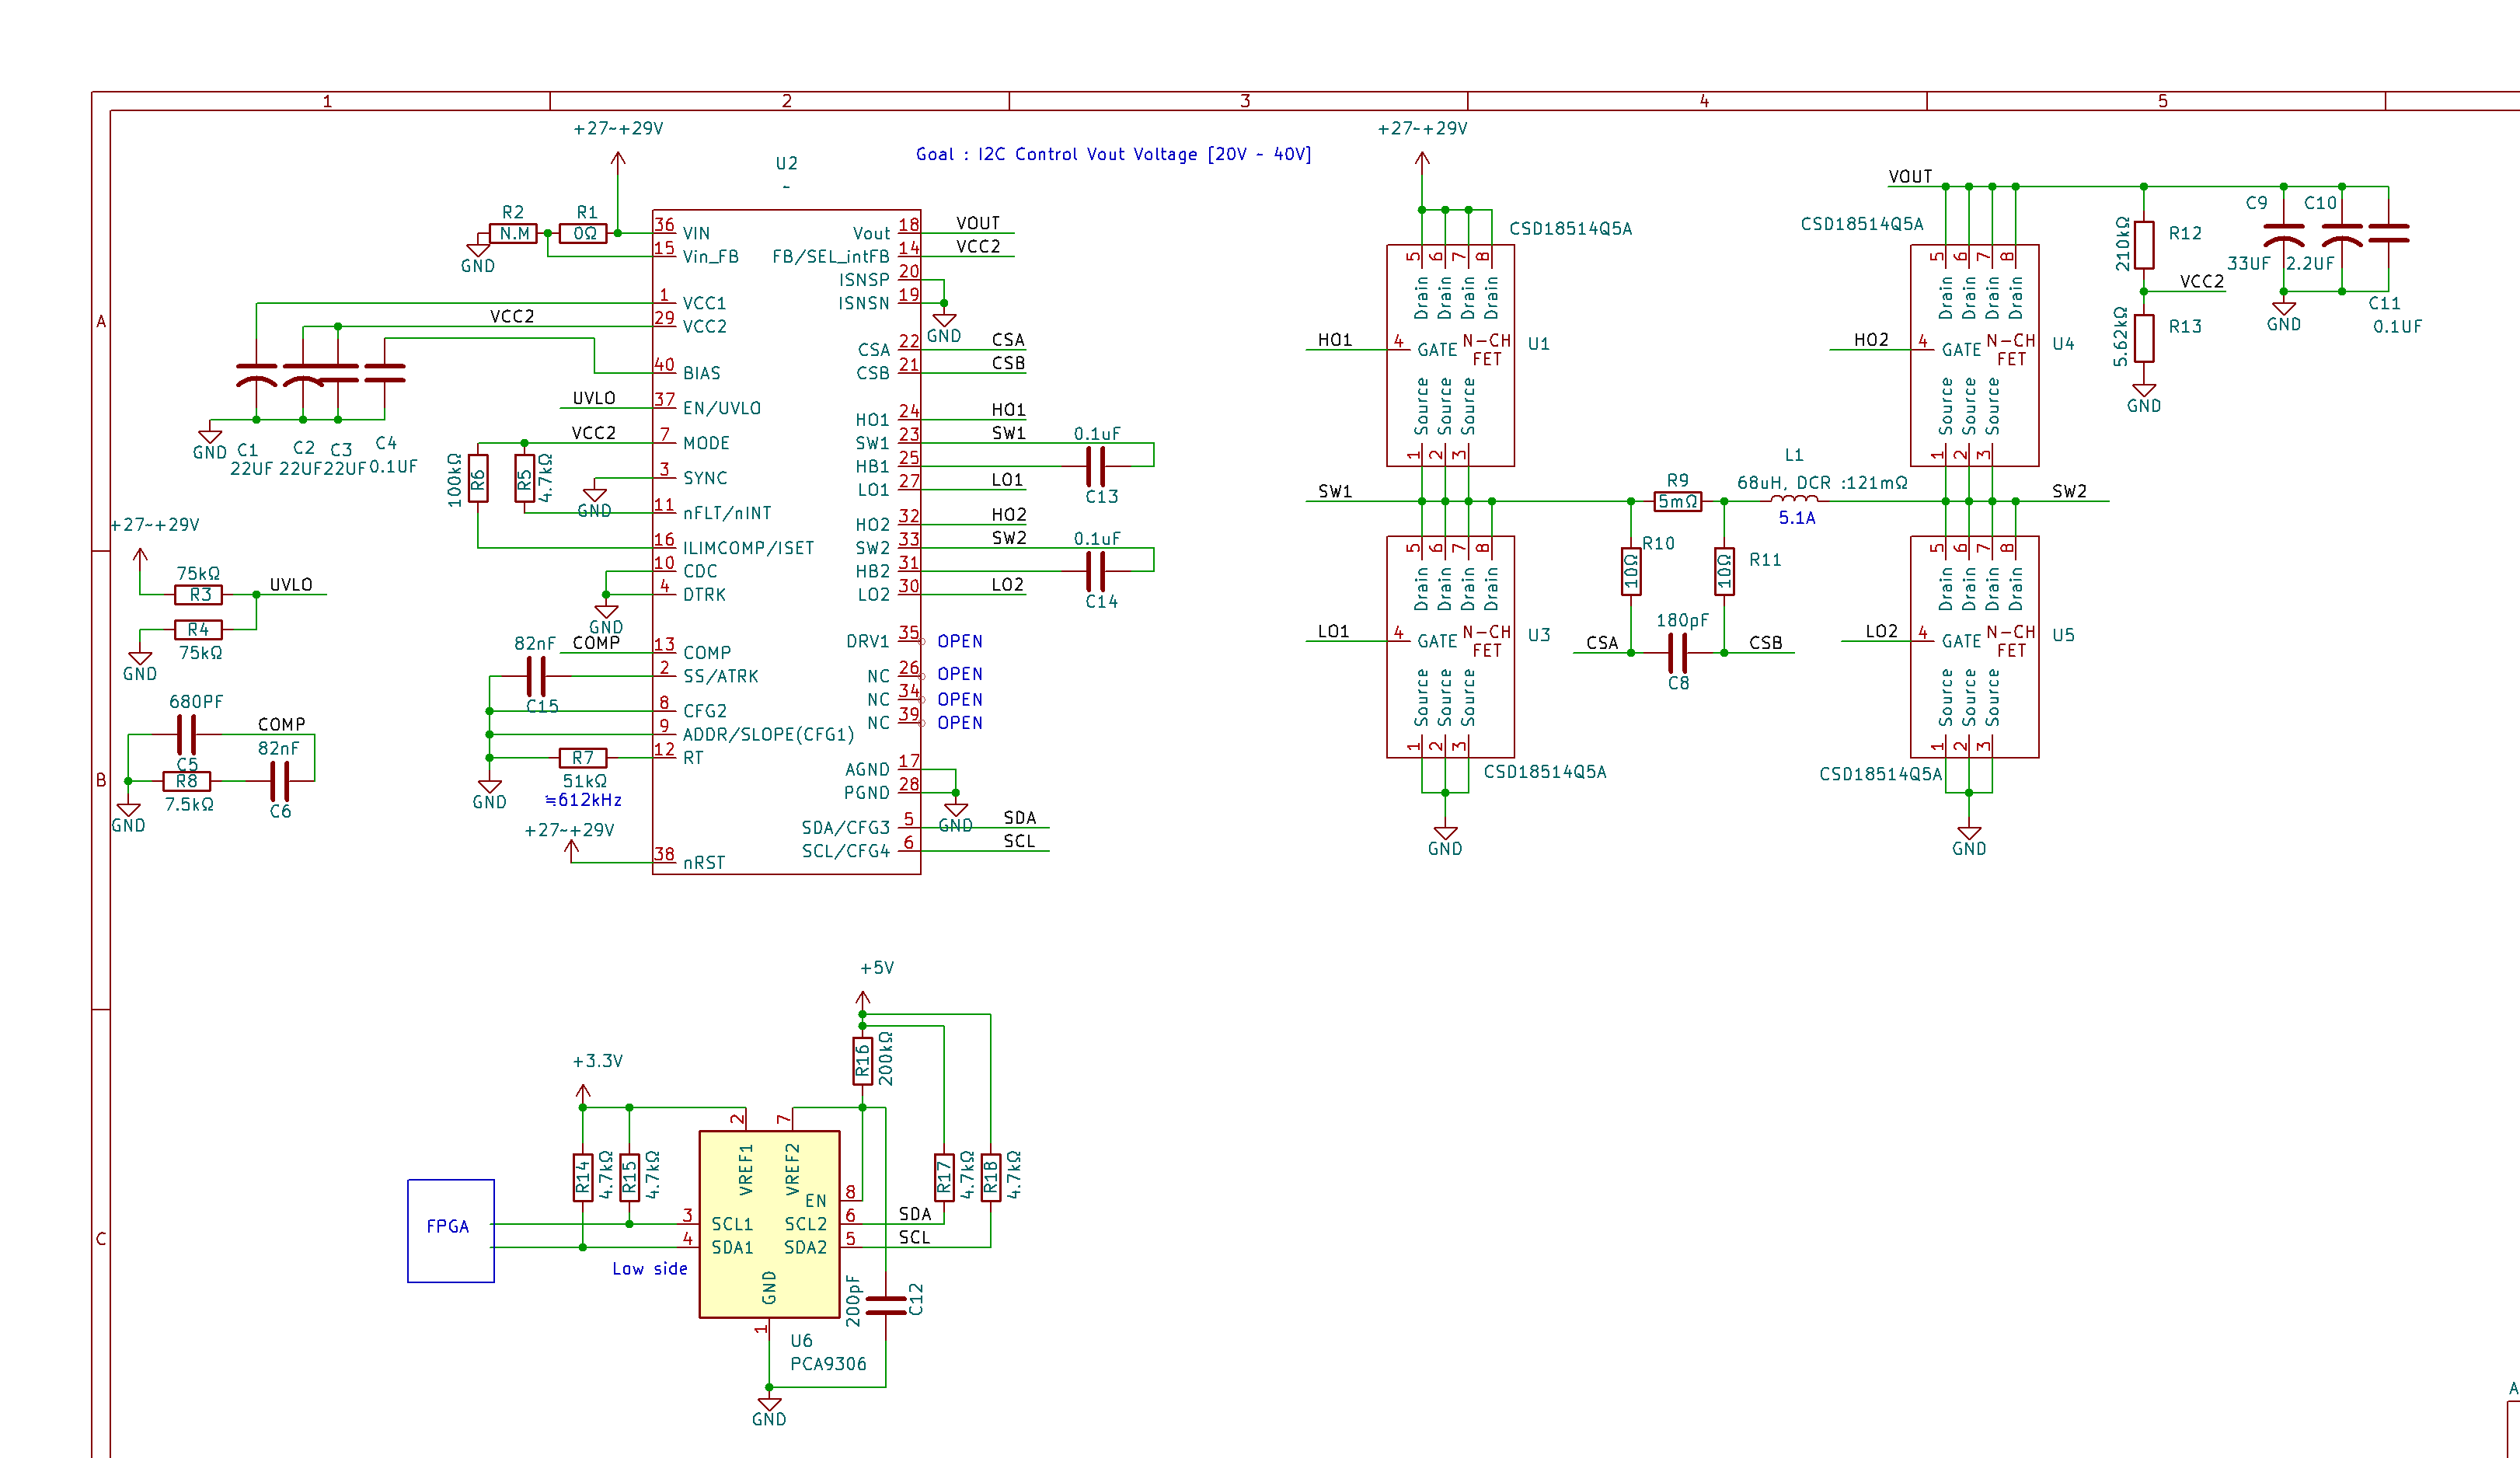Click the yellow PCA9306 U6 chip
Image resolution: width=2520 pixels, height=1458 pixels.
(x=769, y=1223)
